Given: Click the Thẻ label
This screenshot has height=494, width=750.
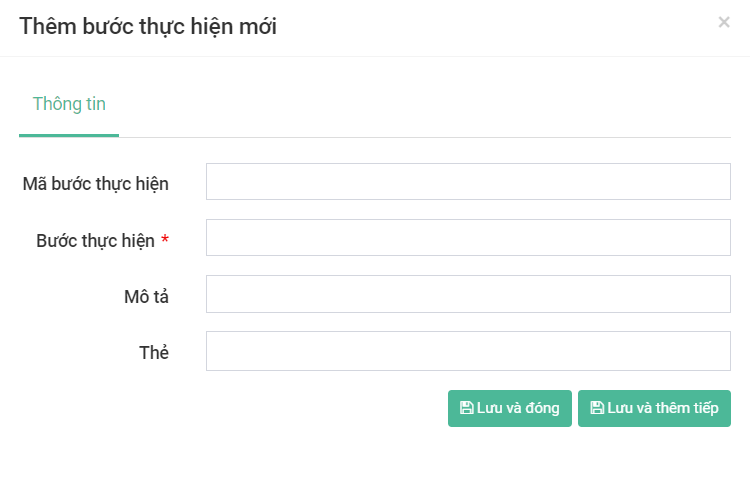Looking at the screenshot, I should [x=154, y=352].
